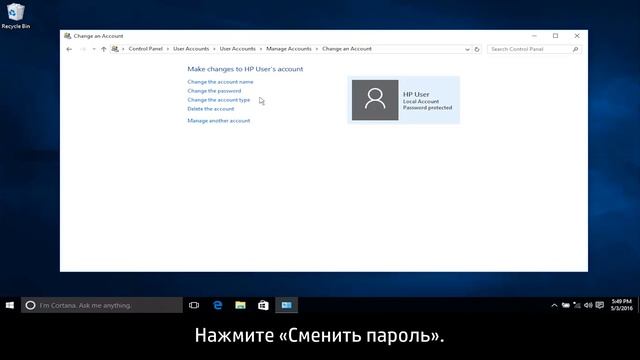
Task: Click the Change an Account breadcrumb
Action: 347,49
